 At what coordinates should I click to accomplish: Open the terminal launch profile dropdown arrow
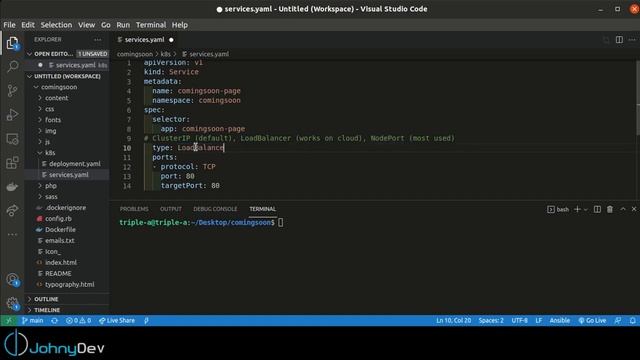point(586,209)
